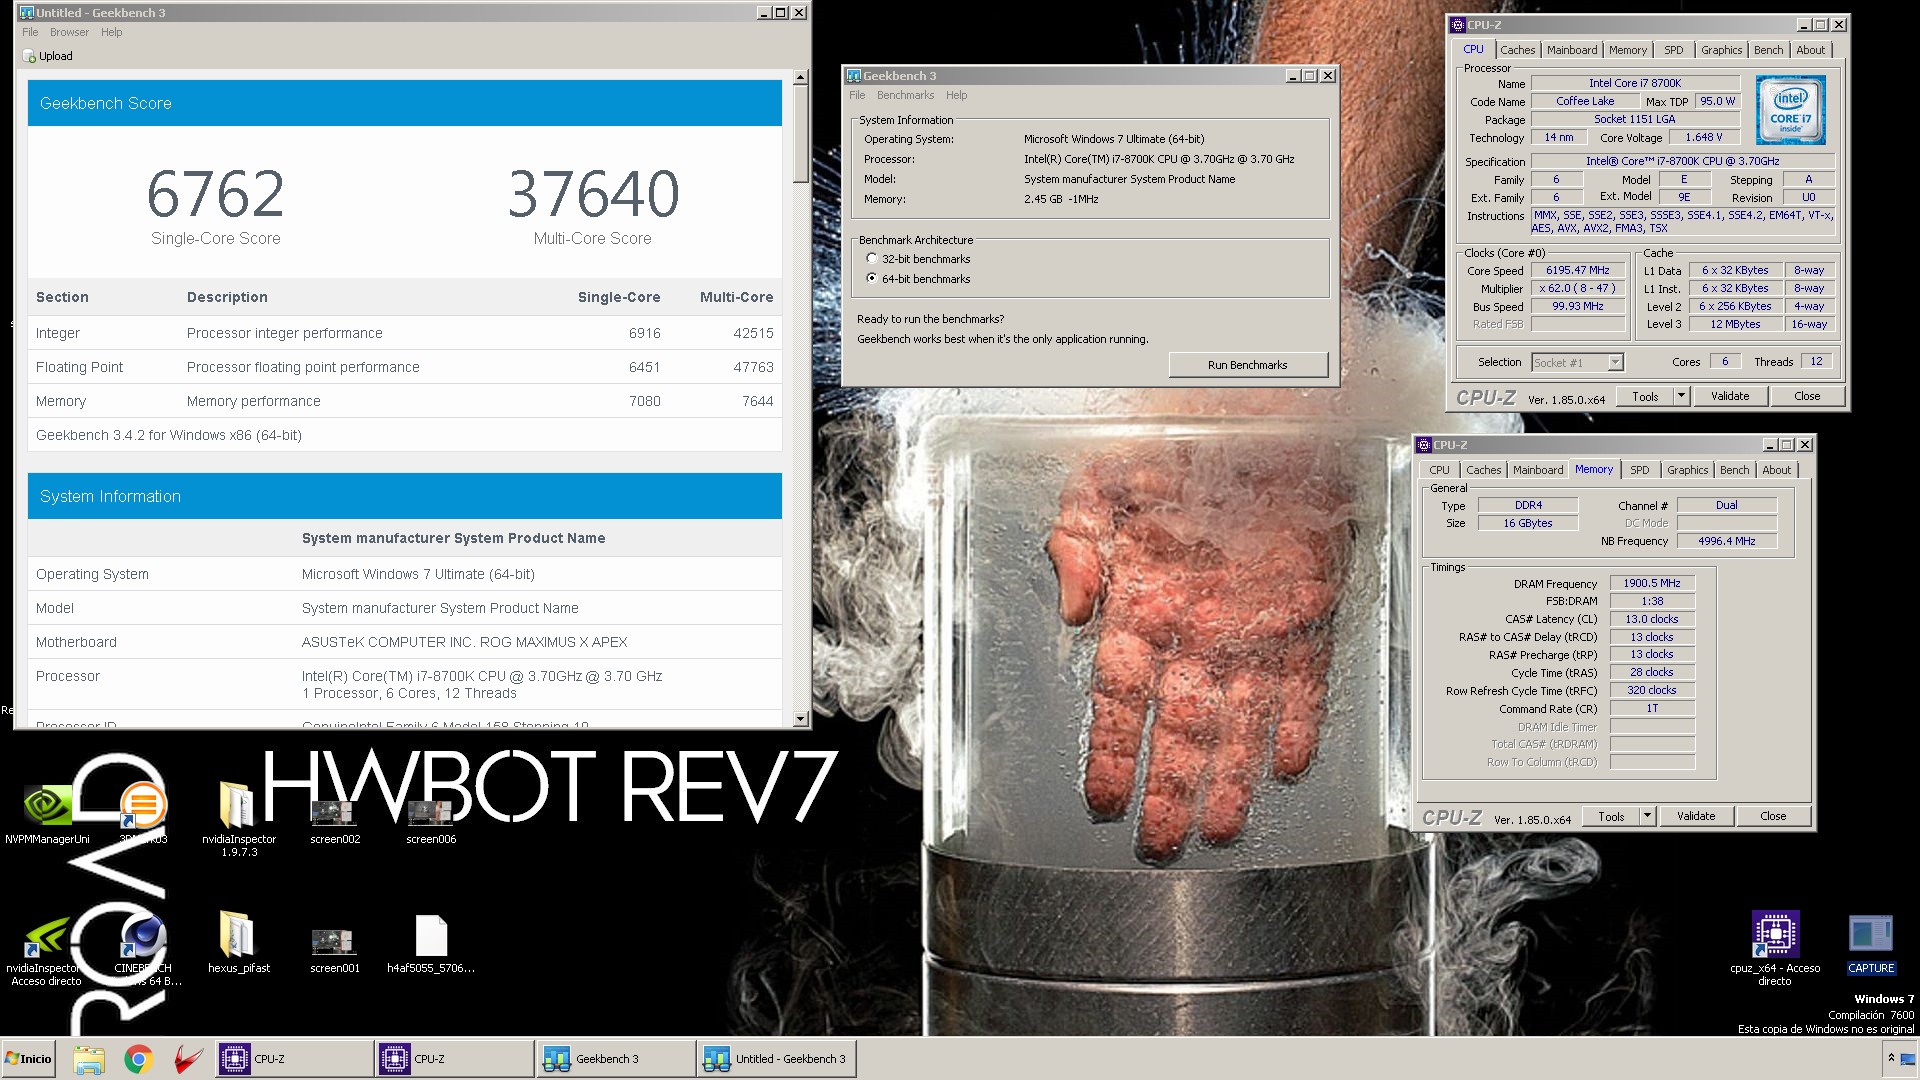Open Windows Explorer from taskbar
Screen dimensions: 1920x1080
pos(89,1059)
